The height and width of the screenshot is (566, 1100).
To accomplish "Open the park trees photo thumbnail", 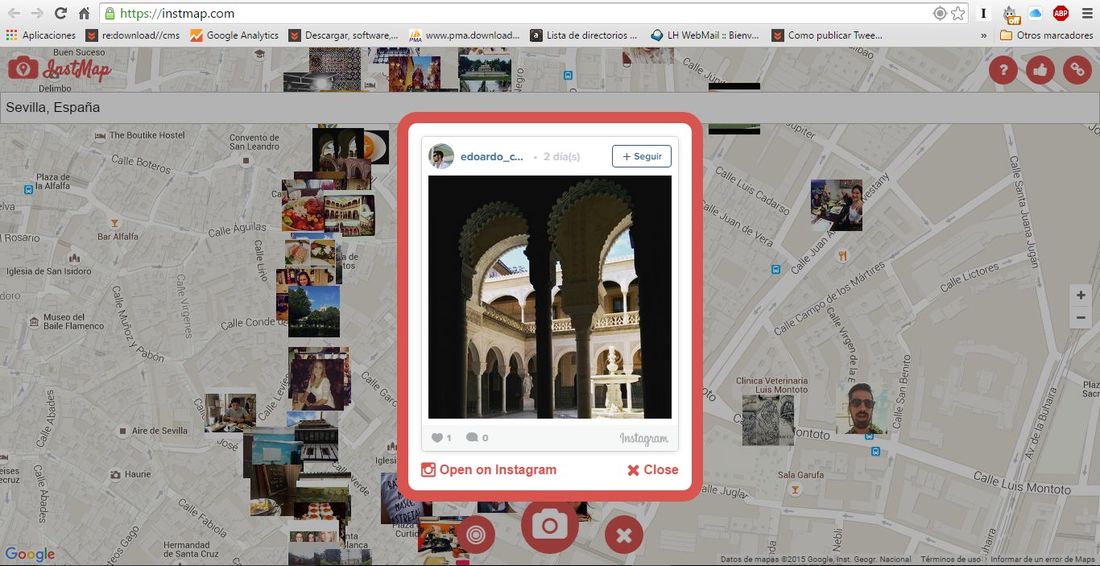I will point(314,311).
